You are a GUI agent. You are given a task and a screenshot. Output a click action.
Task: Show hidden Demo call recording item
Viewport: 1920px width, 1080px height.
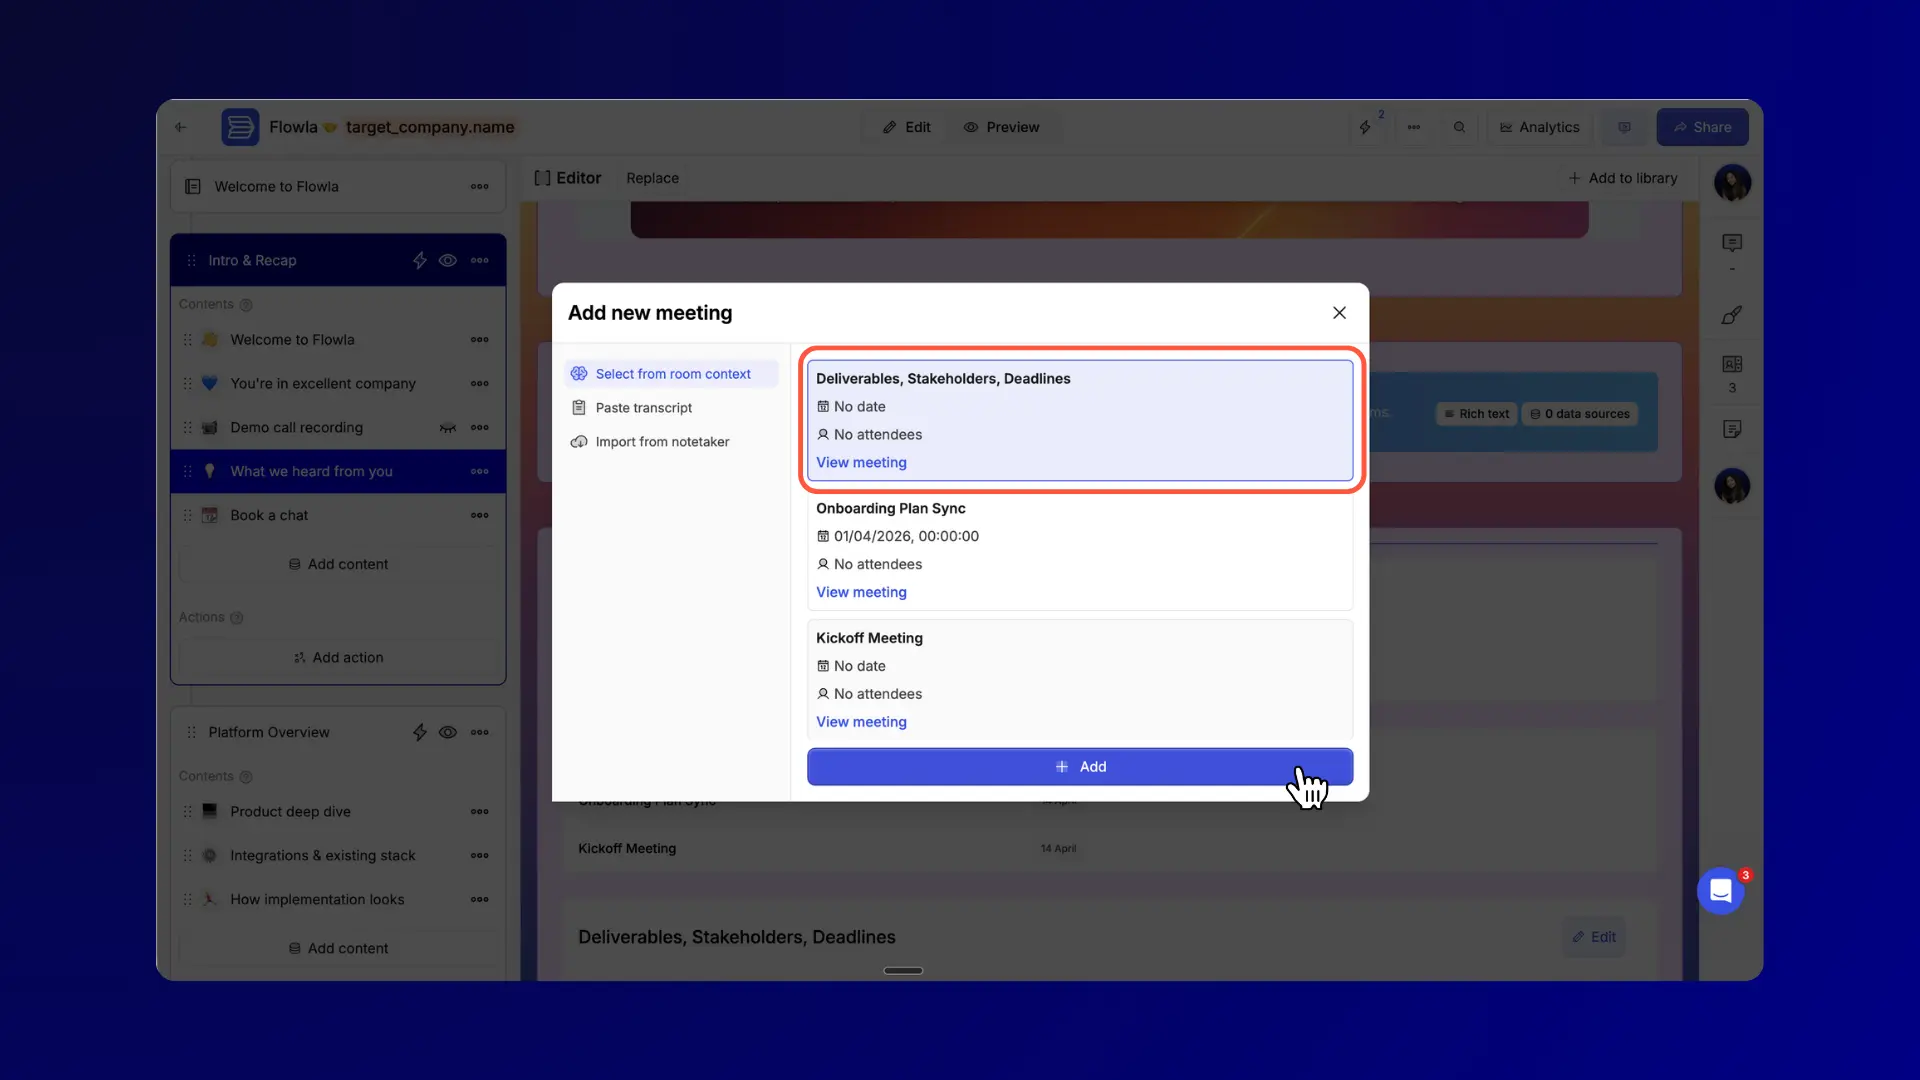(x=447, y=428)
